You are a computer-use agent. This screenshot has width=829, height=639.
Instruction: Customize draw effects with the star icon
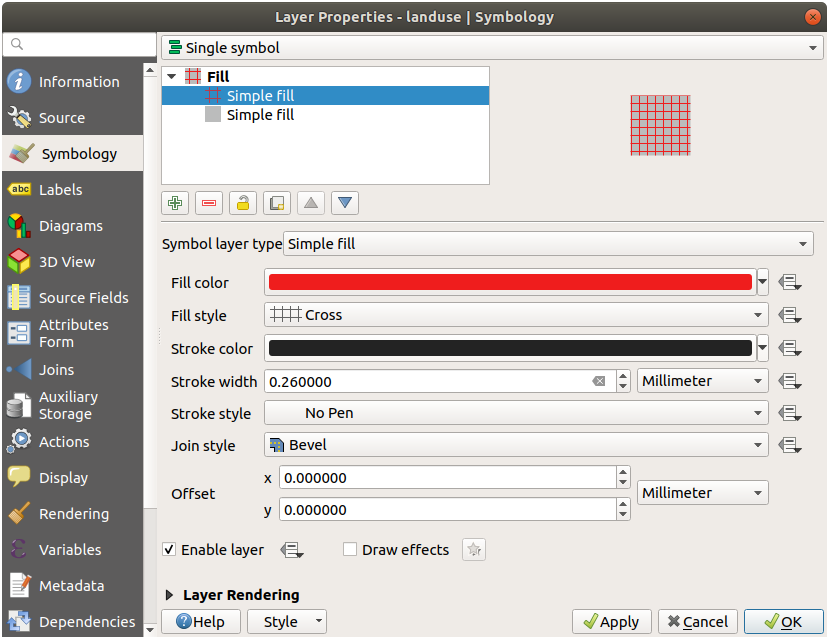tap(475, 549)
